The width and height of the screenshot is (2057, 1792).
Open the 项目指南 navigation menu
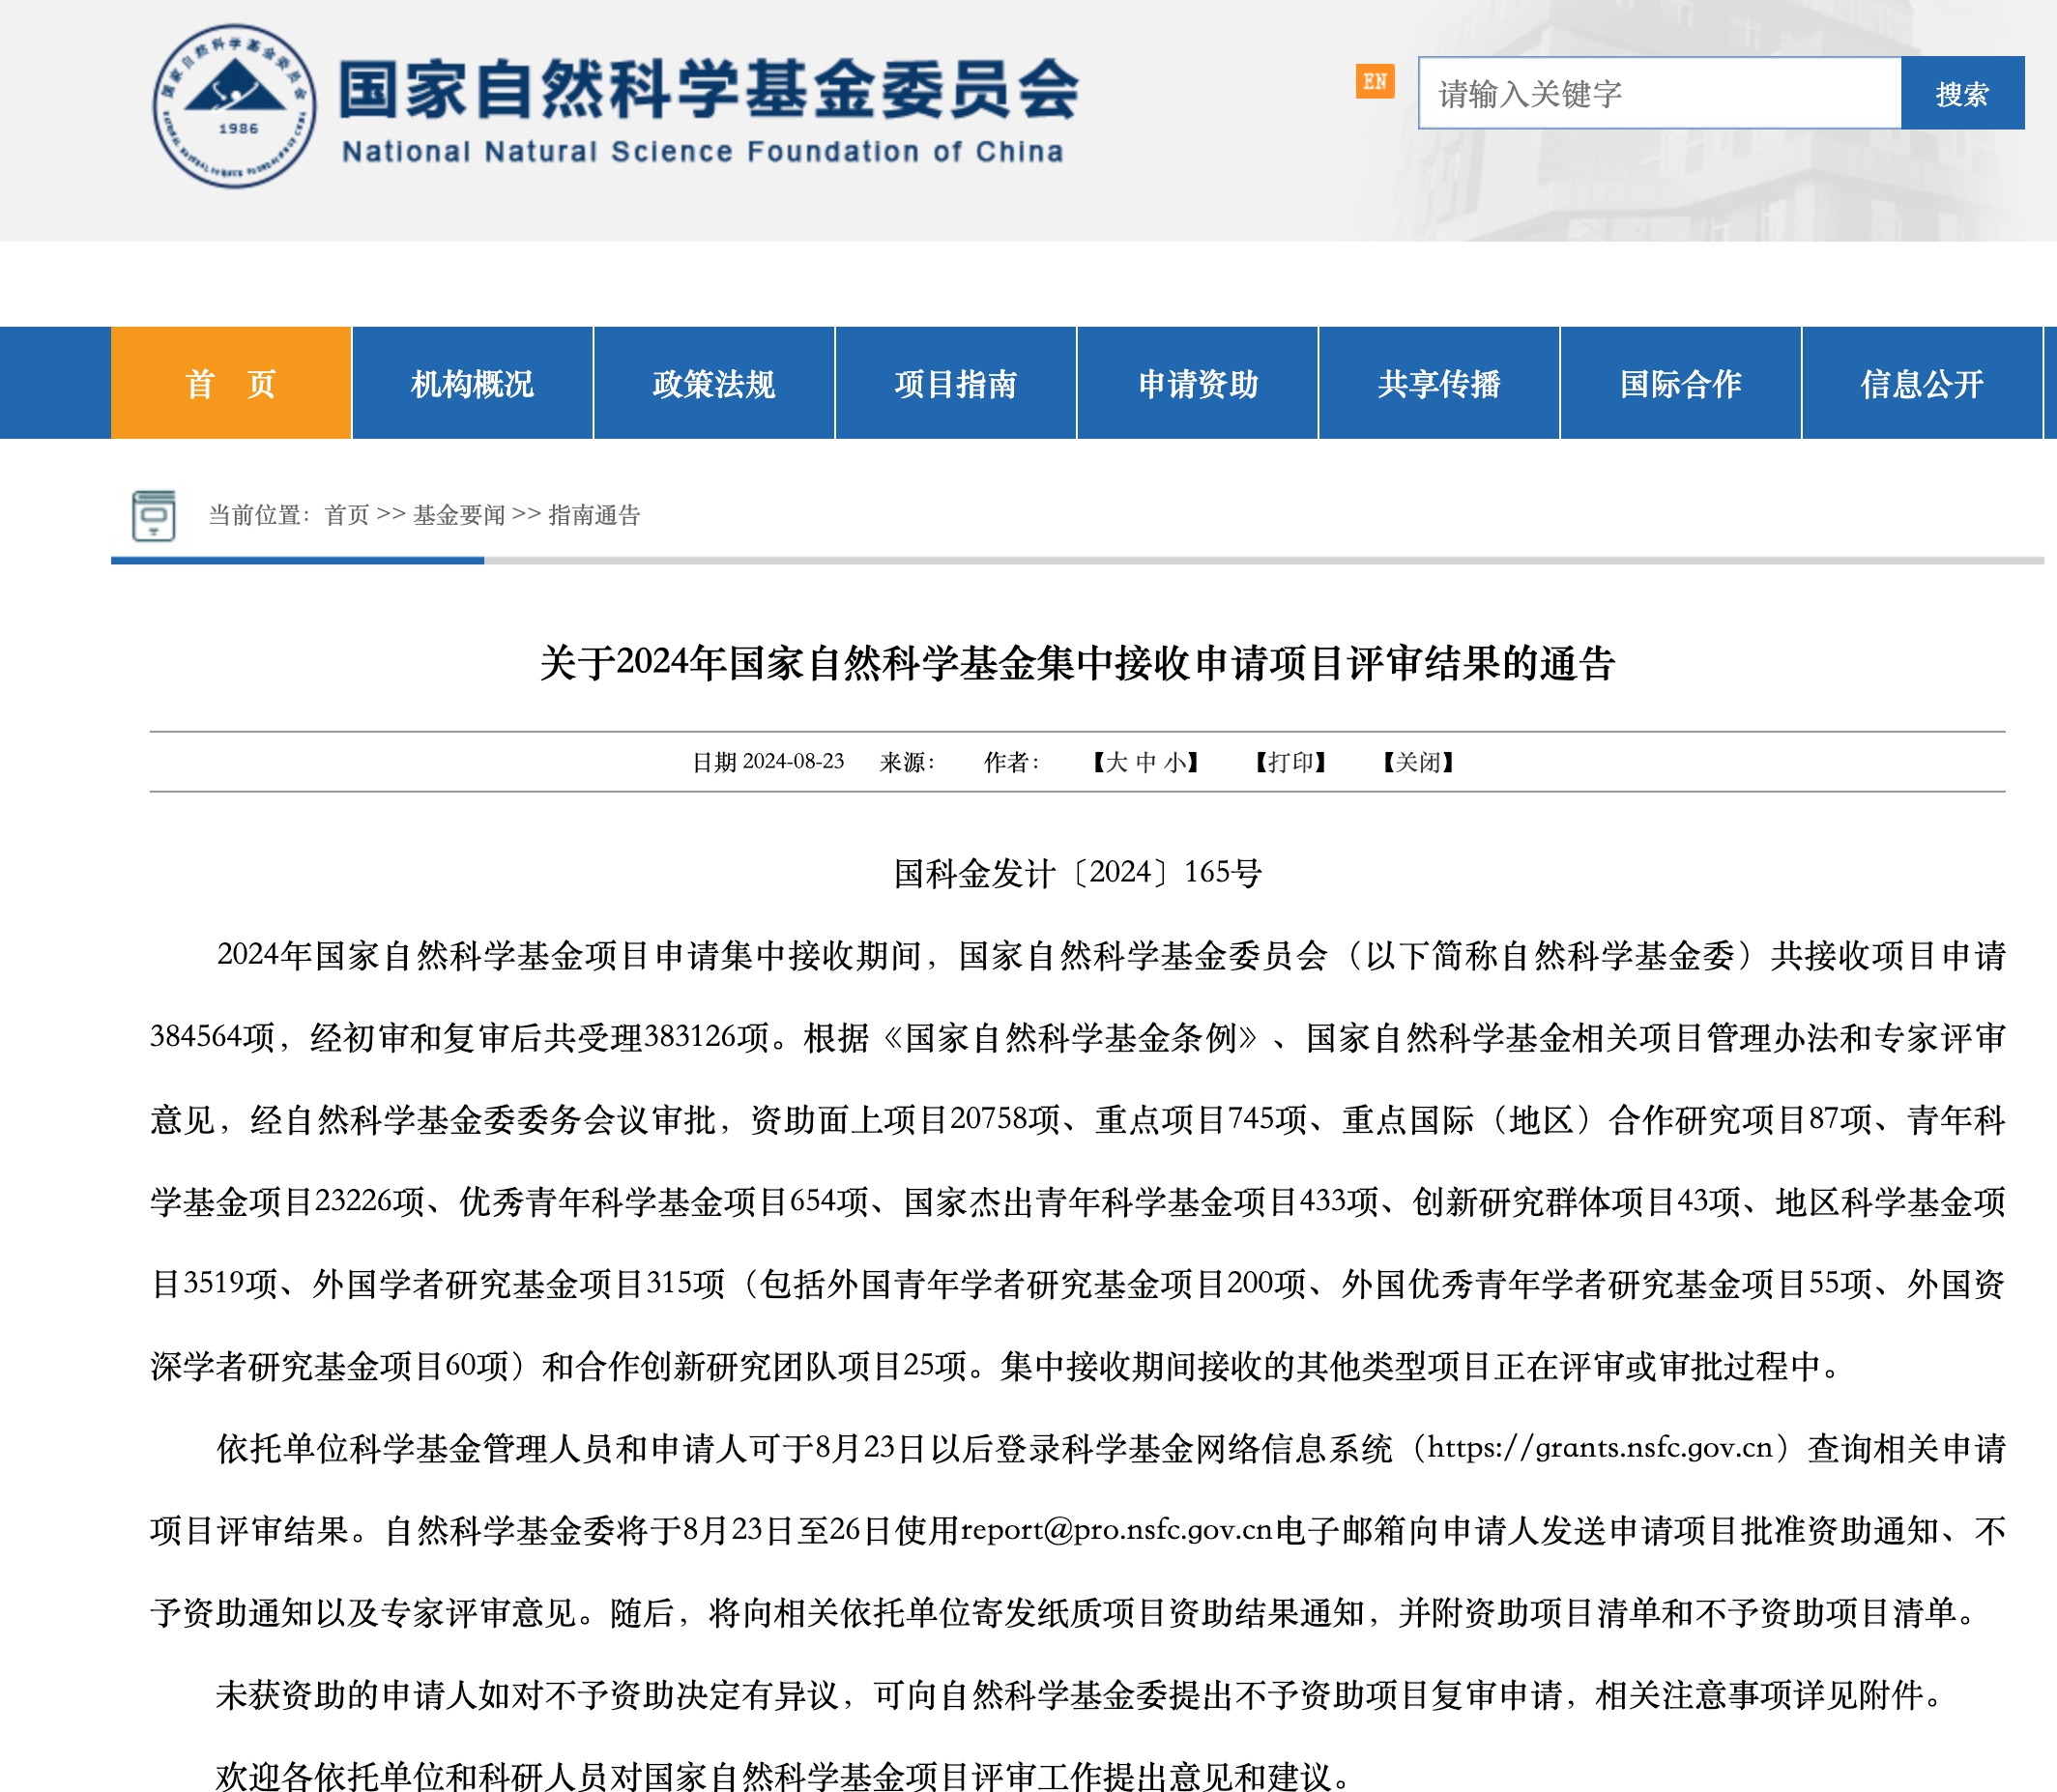point(956,383)
